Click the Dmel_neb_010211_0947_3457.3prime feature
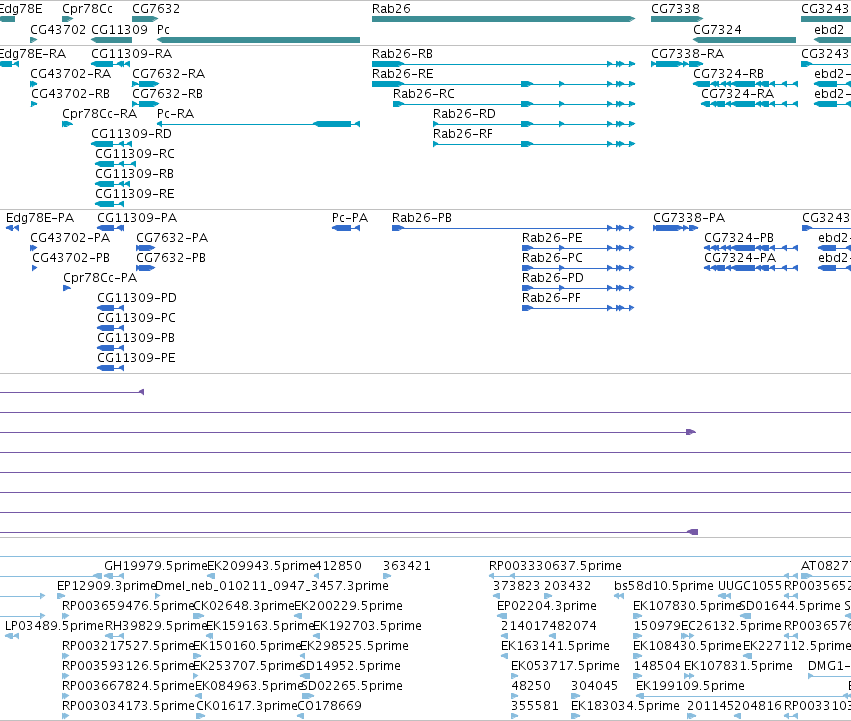This screenshot has height=721, width=851. click(x=272, y=586)
